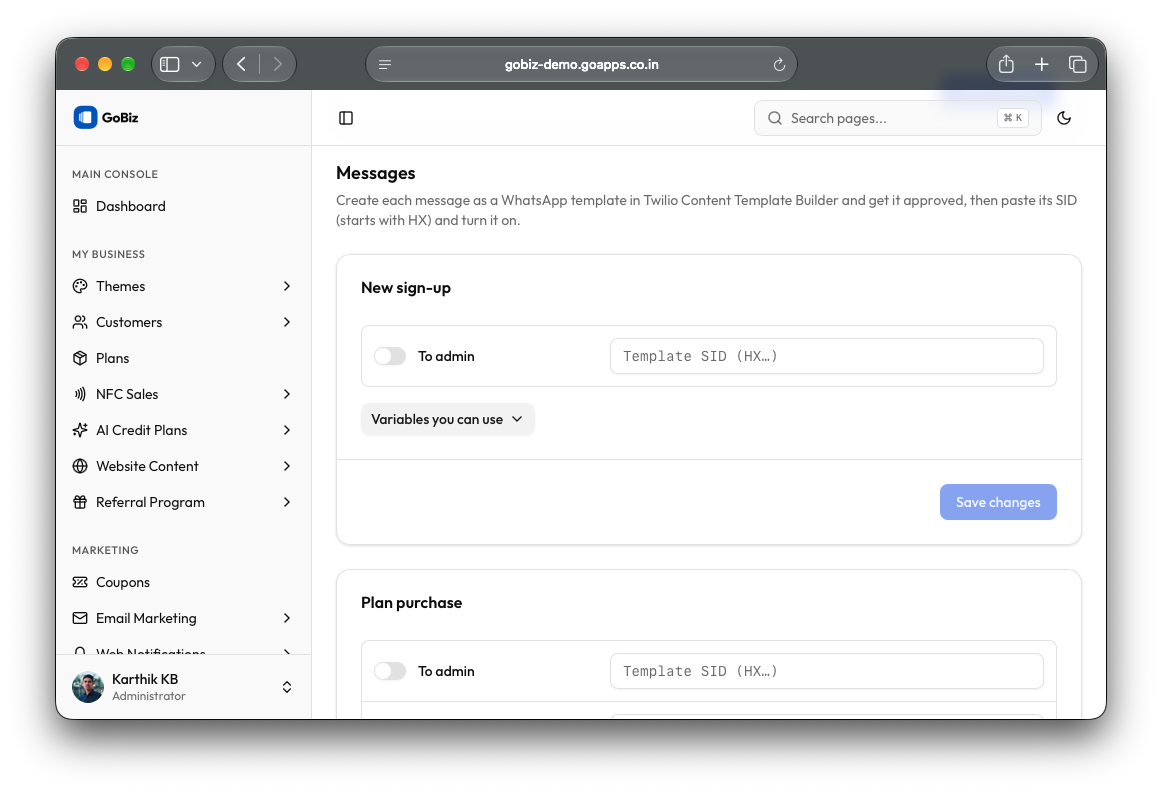Open Safari share menu icon
Screen dimensions: 1162x793
pyautogui.click(x=1006, y=64)
